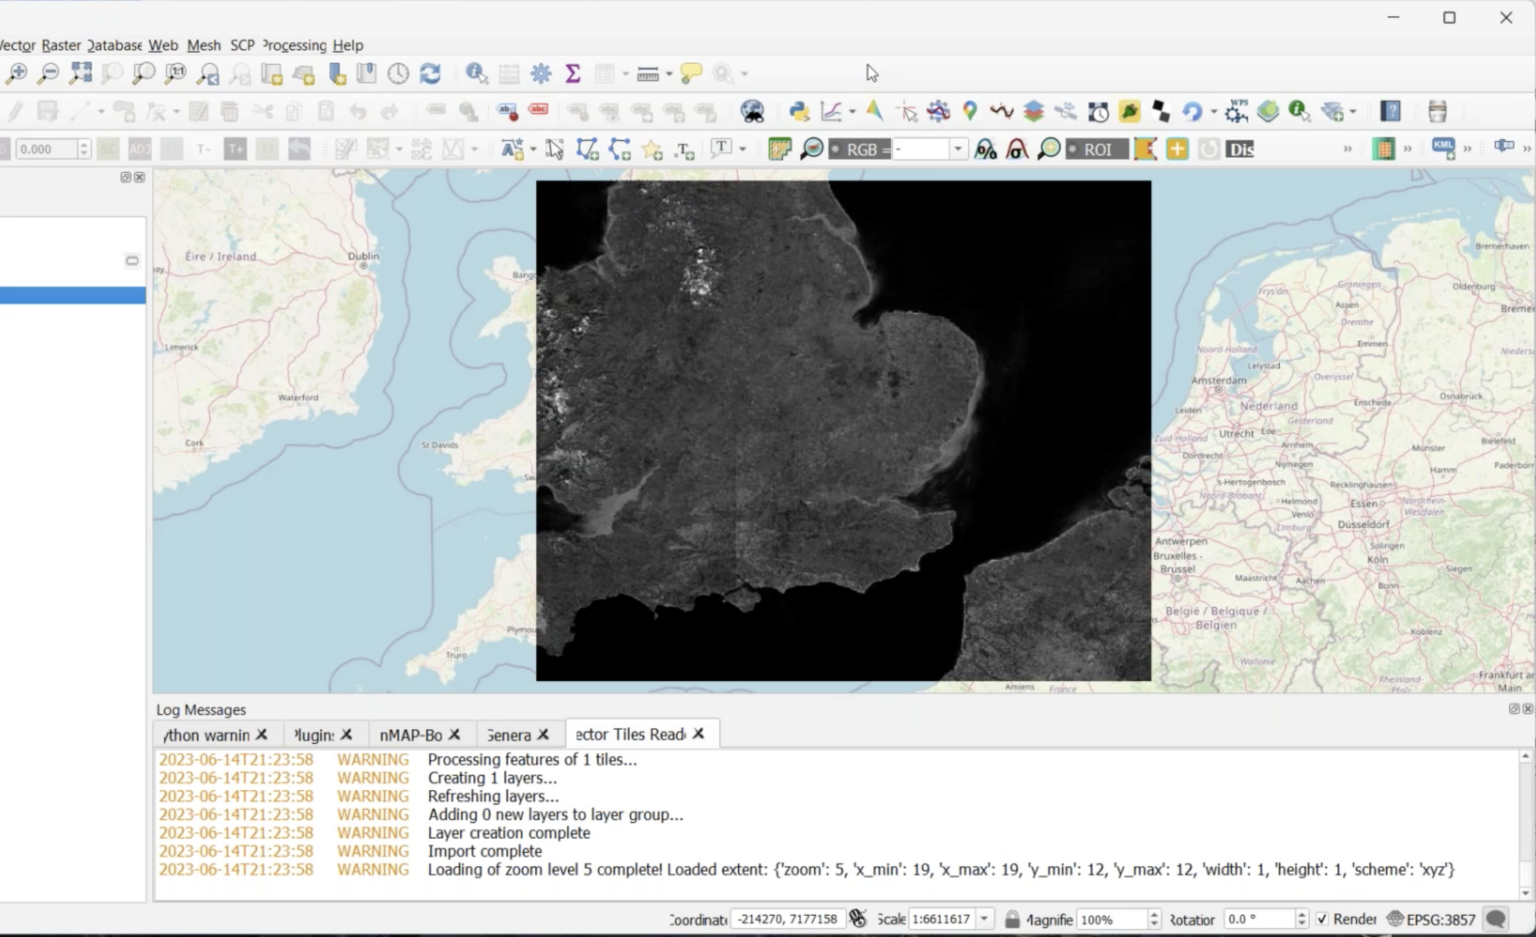1536x937 pixels.
Task: Switch to the Python warnings log tab
Action: [x=210, y=734]
